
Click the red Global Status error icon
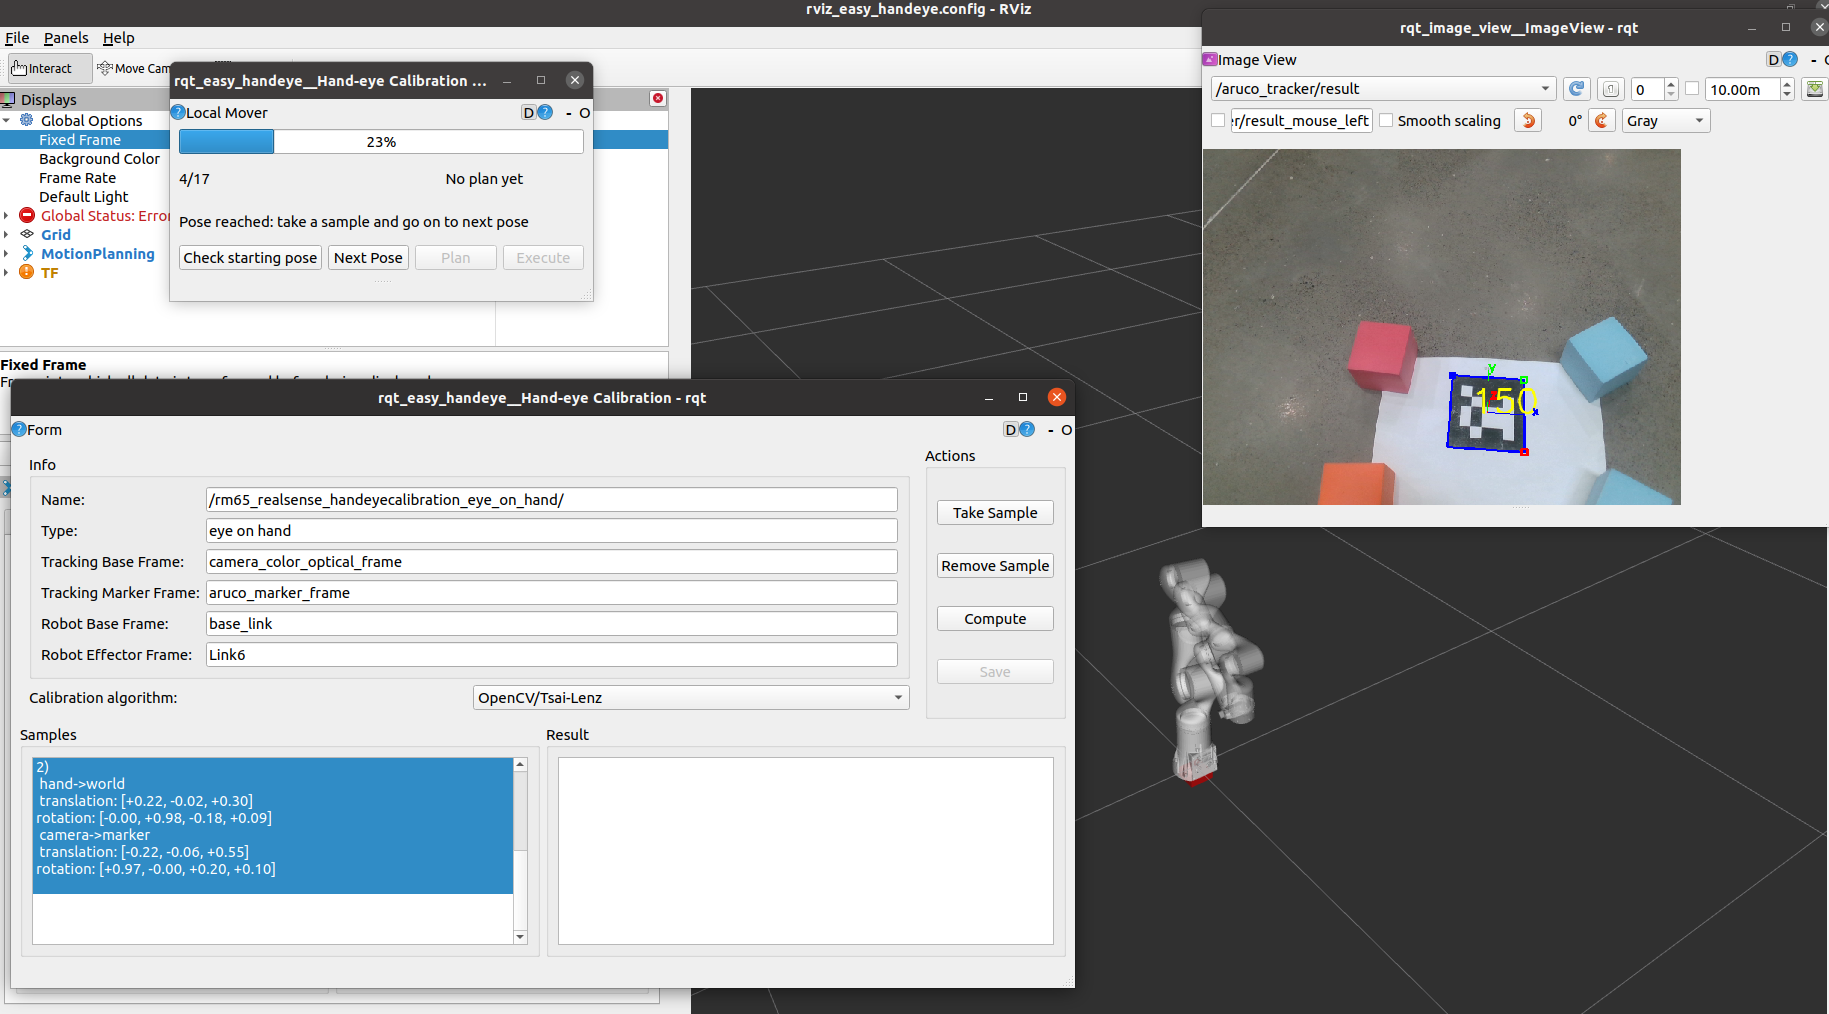click(x=27, y=216)
